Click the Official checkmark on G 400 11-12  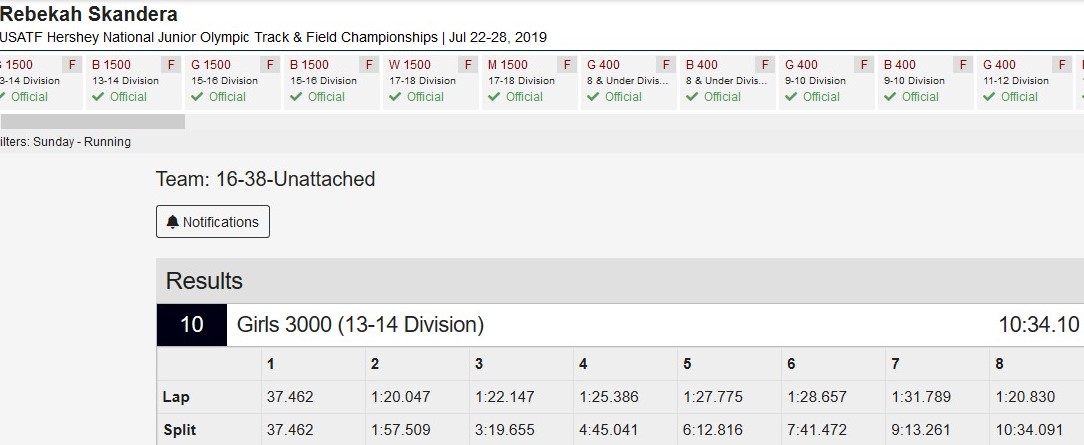[x=989, y=97]
